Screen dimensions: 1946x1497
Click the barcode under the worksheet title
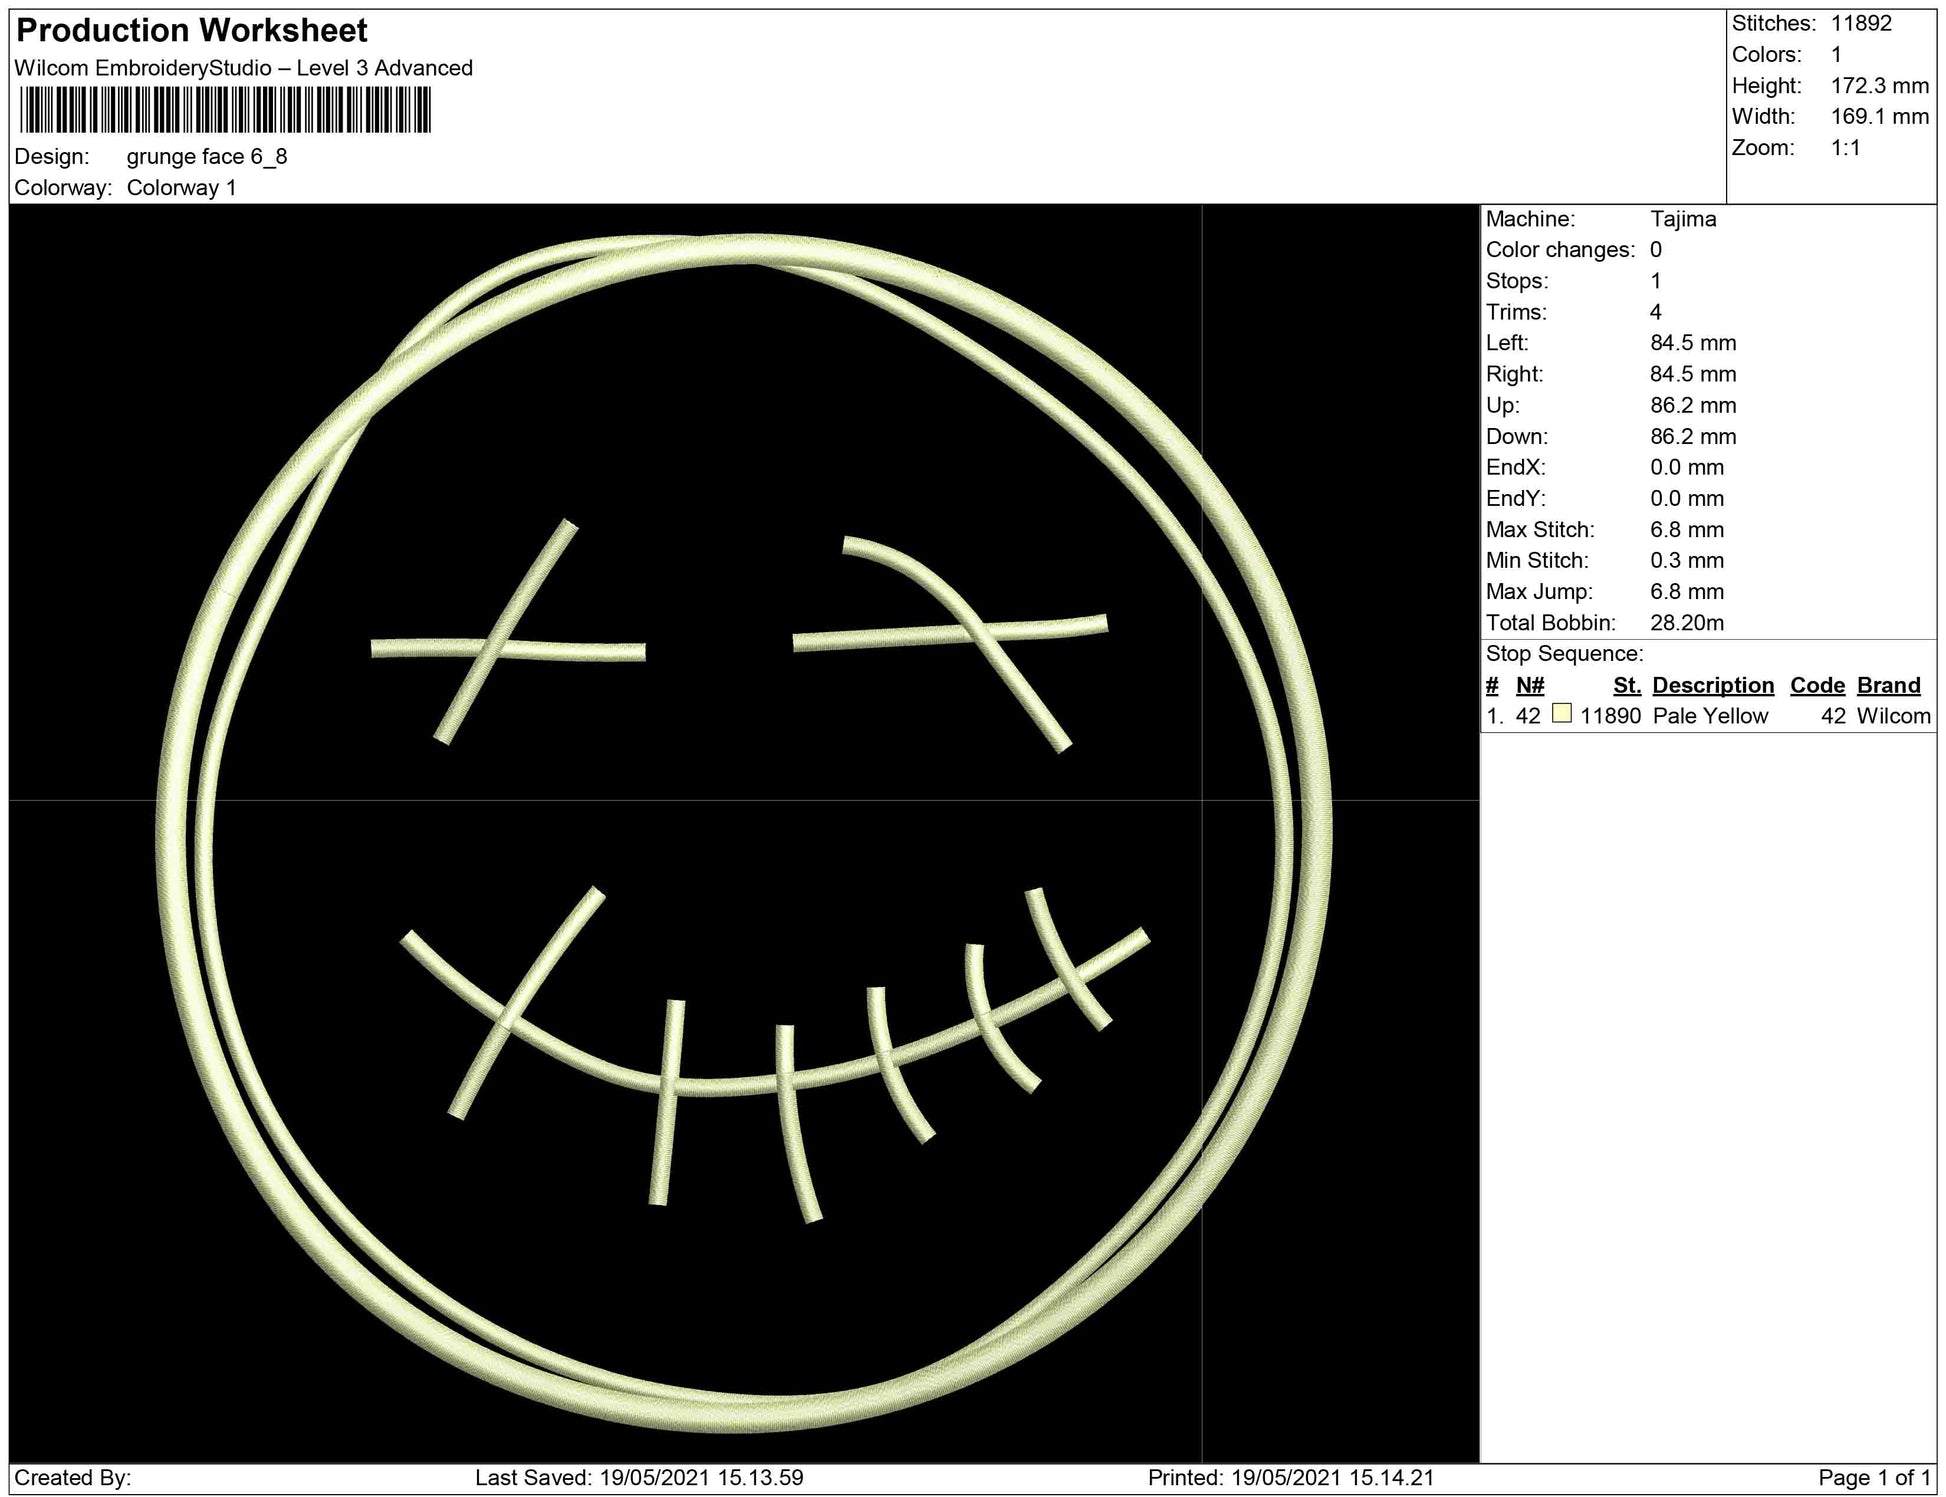[x=225, y=110]
